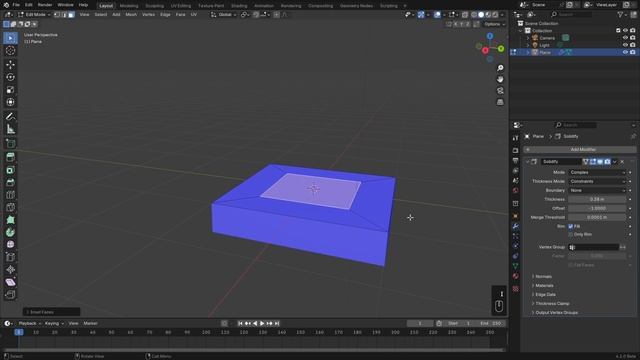Select the Extrude Region tool

[10, 157]
